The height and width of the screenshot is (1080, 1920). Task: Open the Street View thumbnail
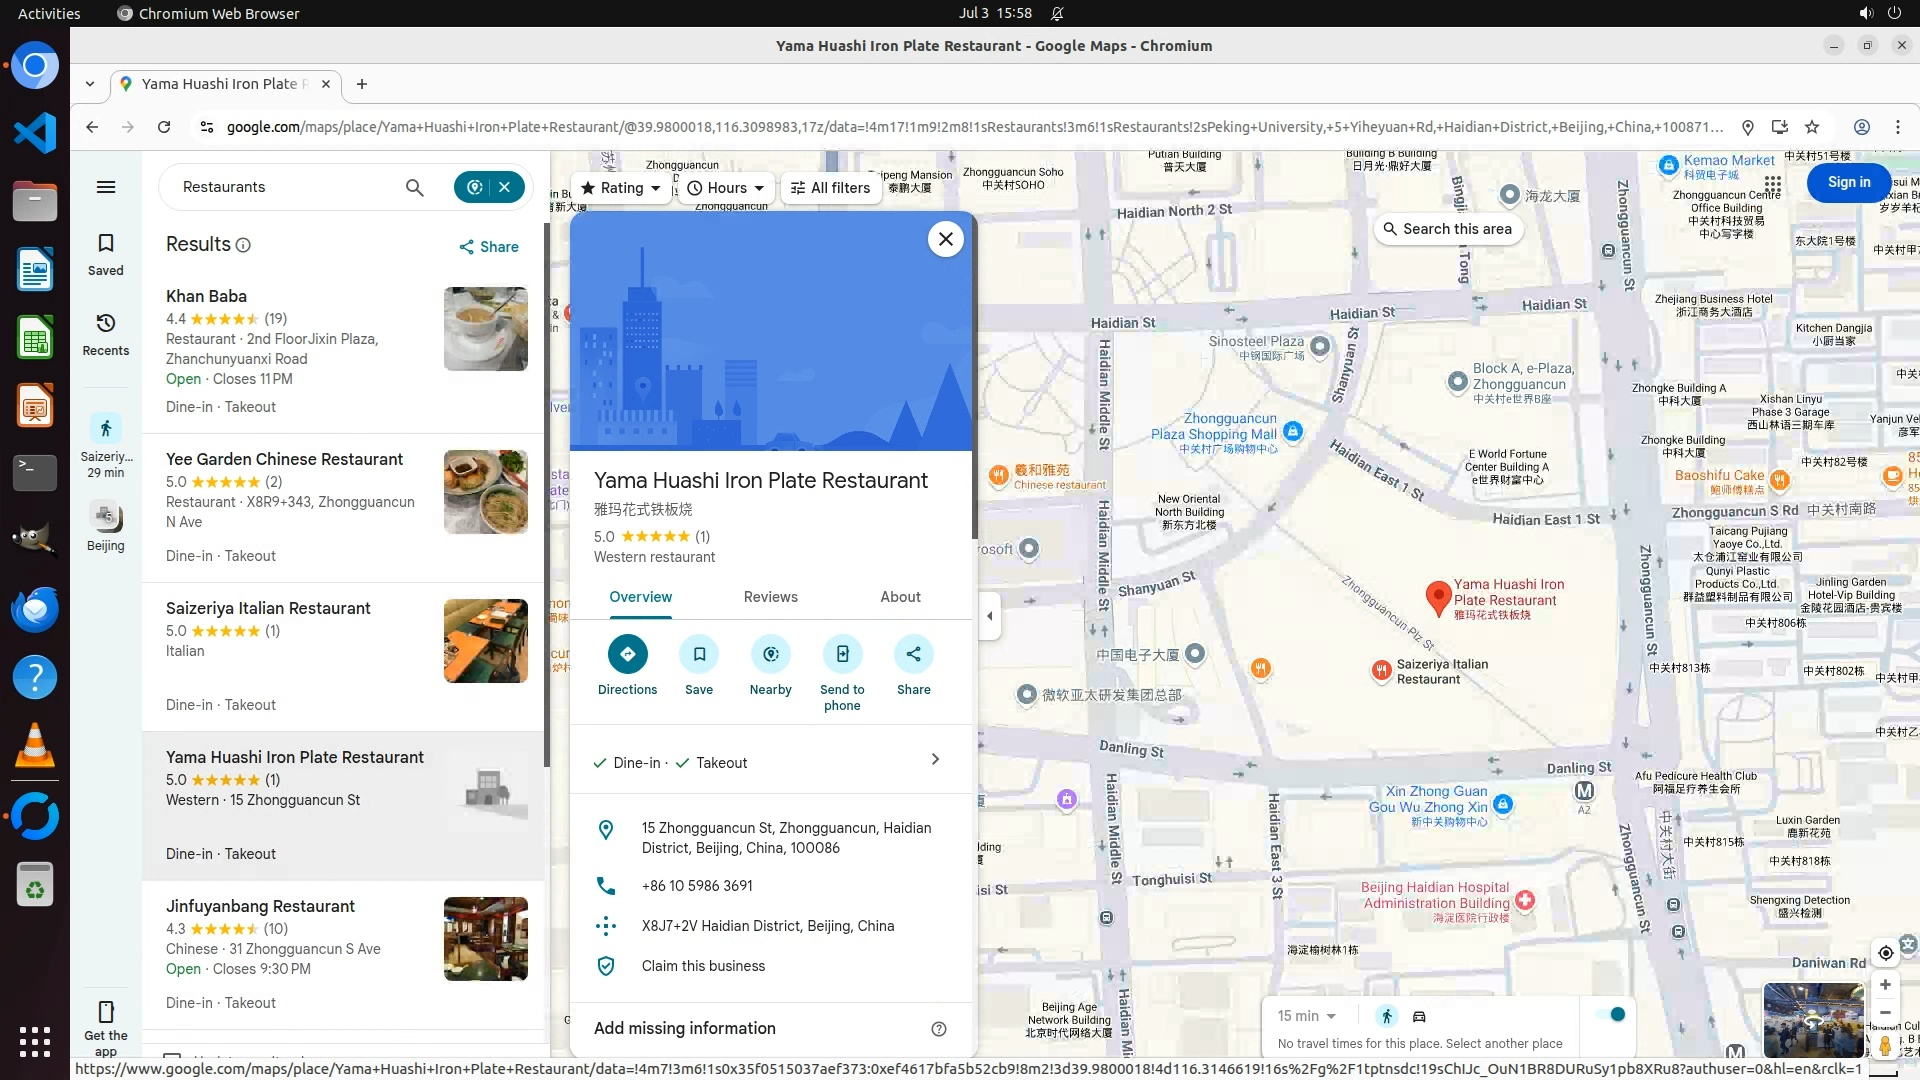coord(1812,1020)
